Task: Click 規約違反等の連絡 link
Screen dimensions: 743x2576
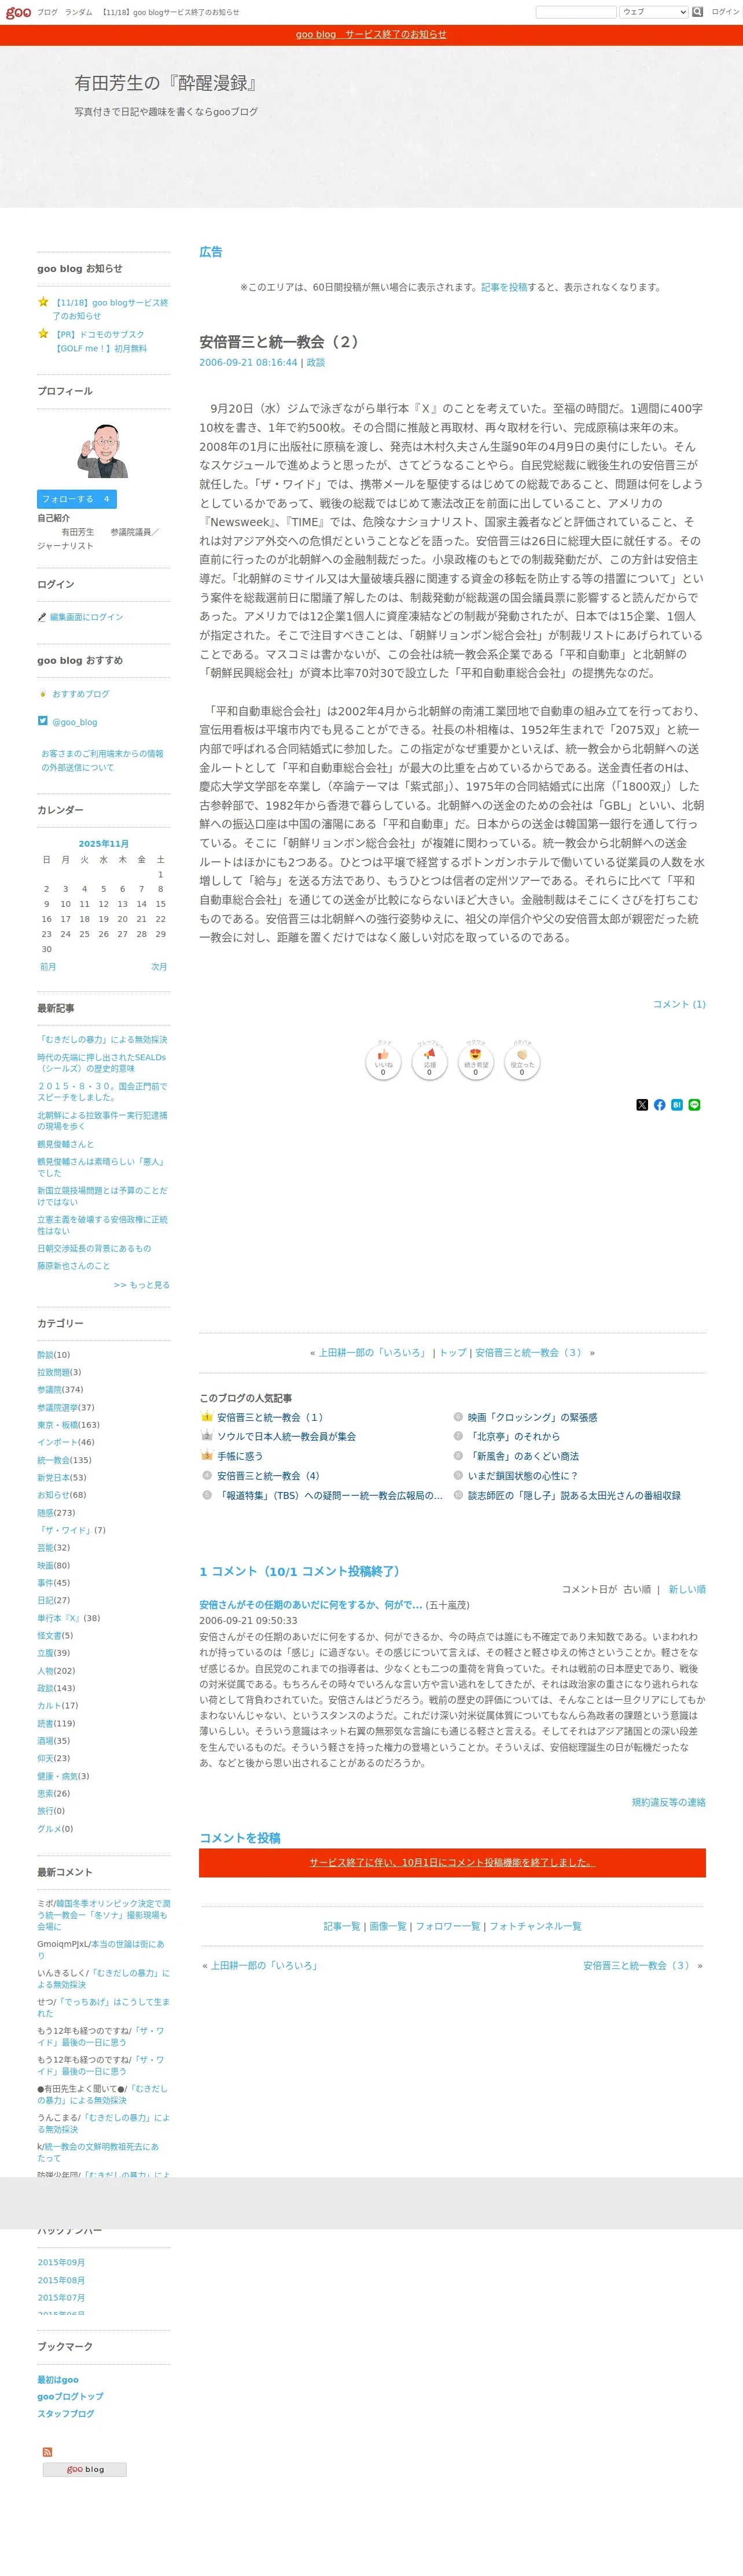Action: pyautogui.click(x=668, y=1802)
